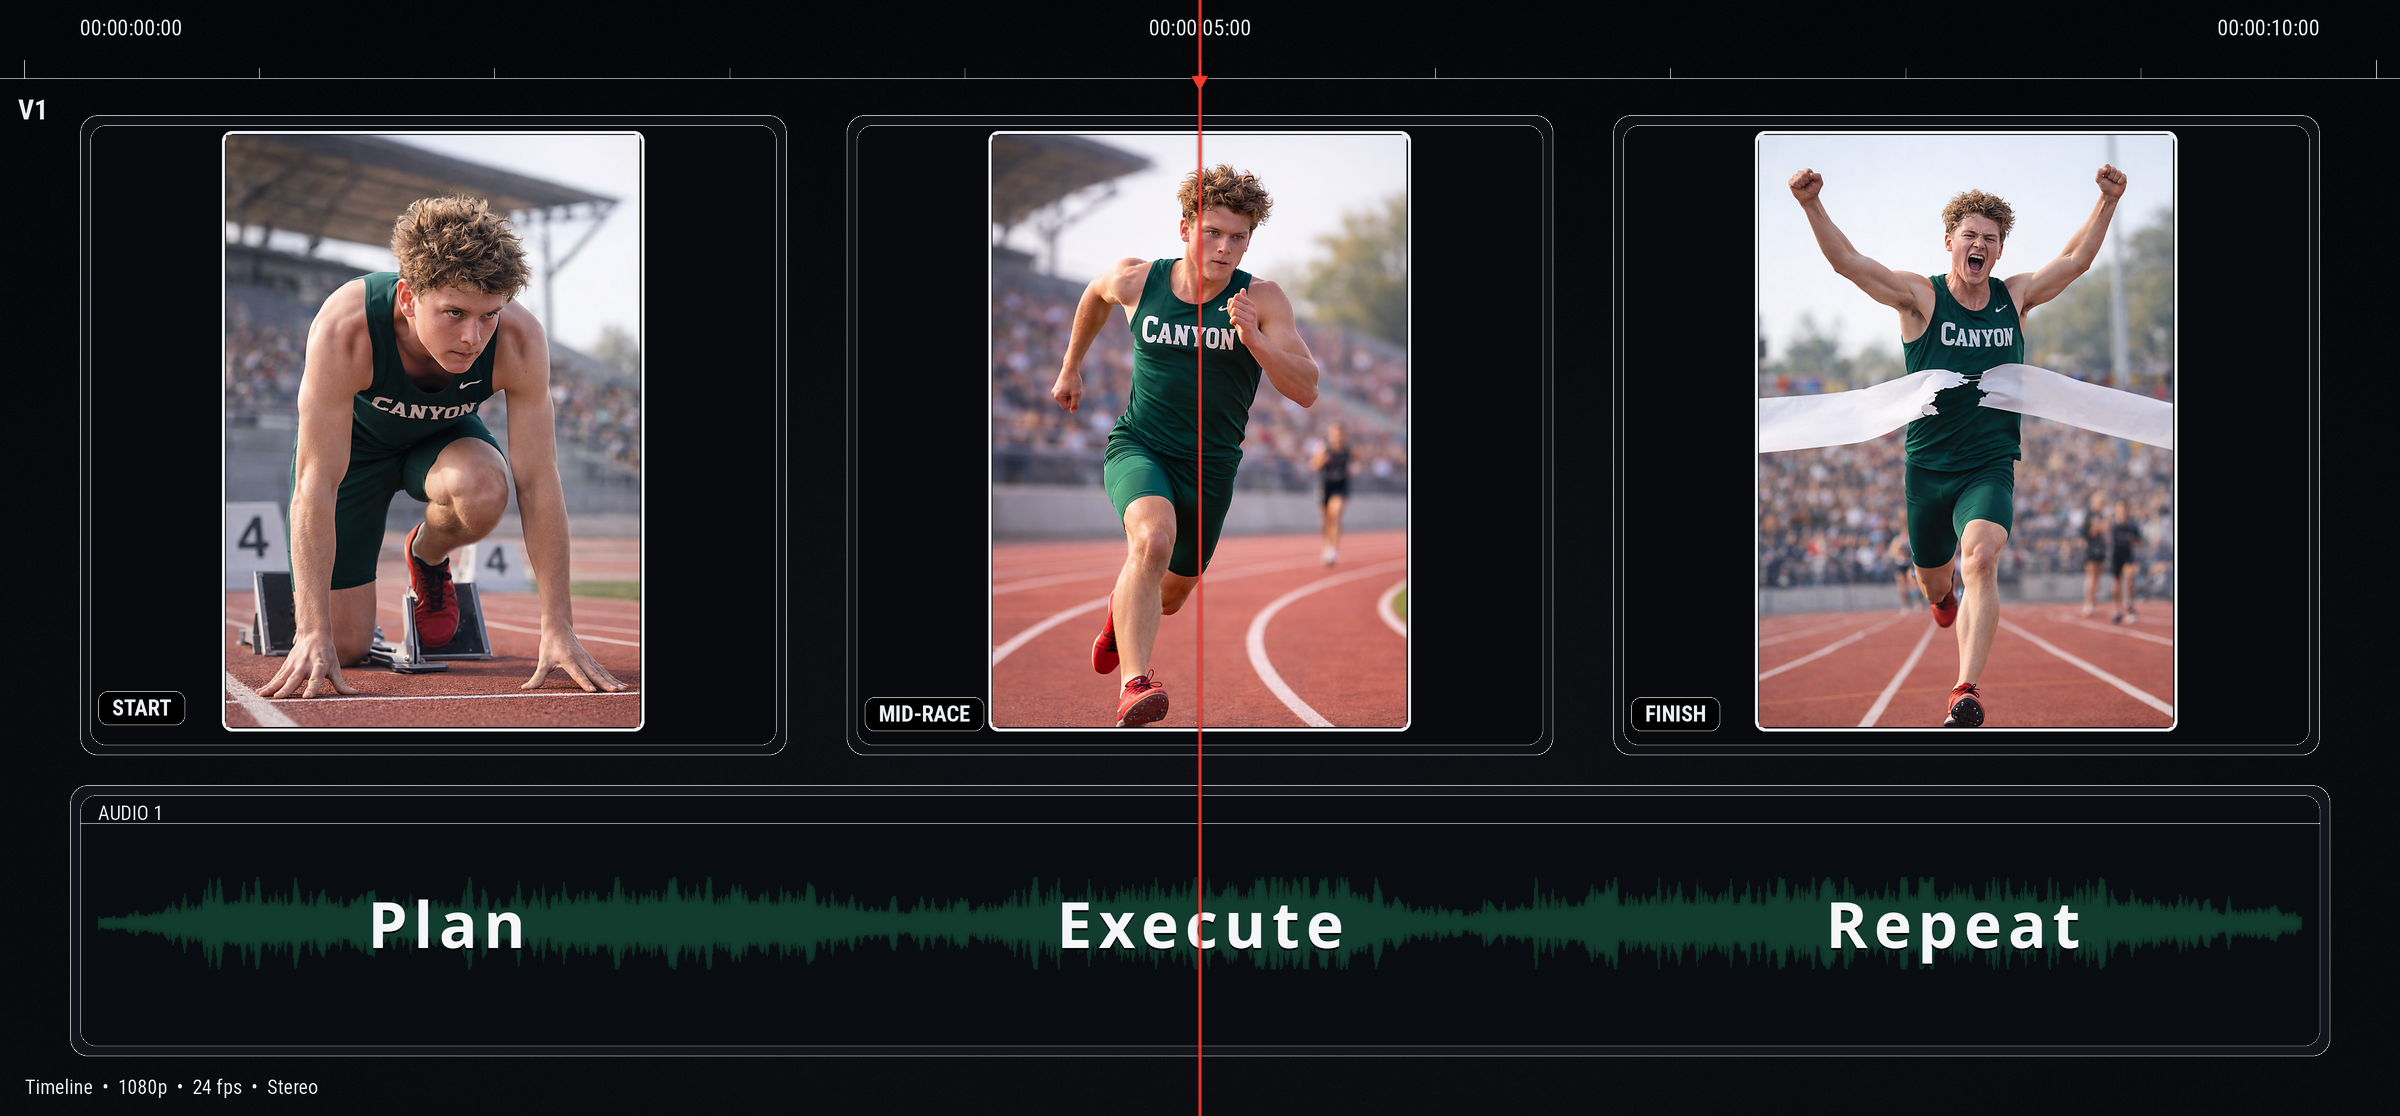Screen dimensions: 2400x1116
Task: Click the FINISH clip label badge
Action: pyautogui.click(x=1675, y=714)
